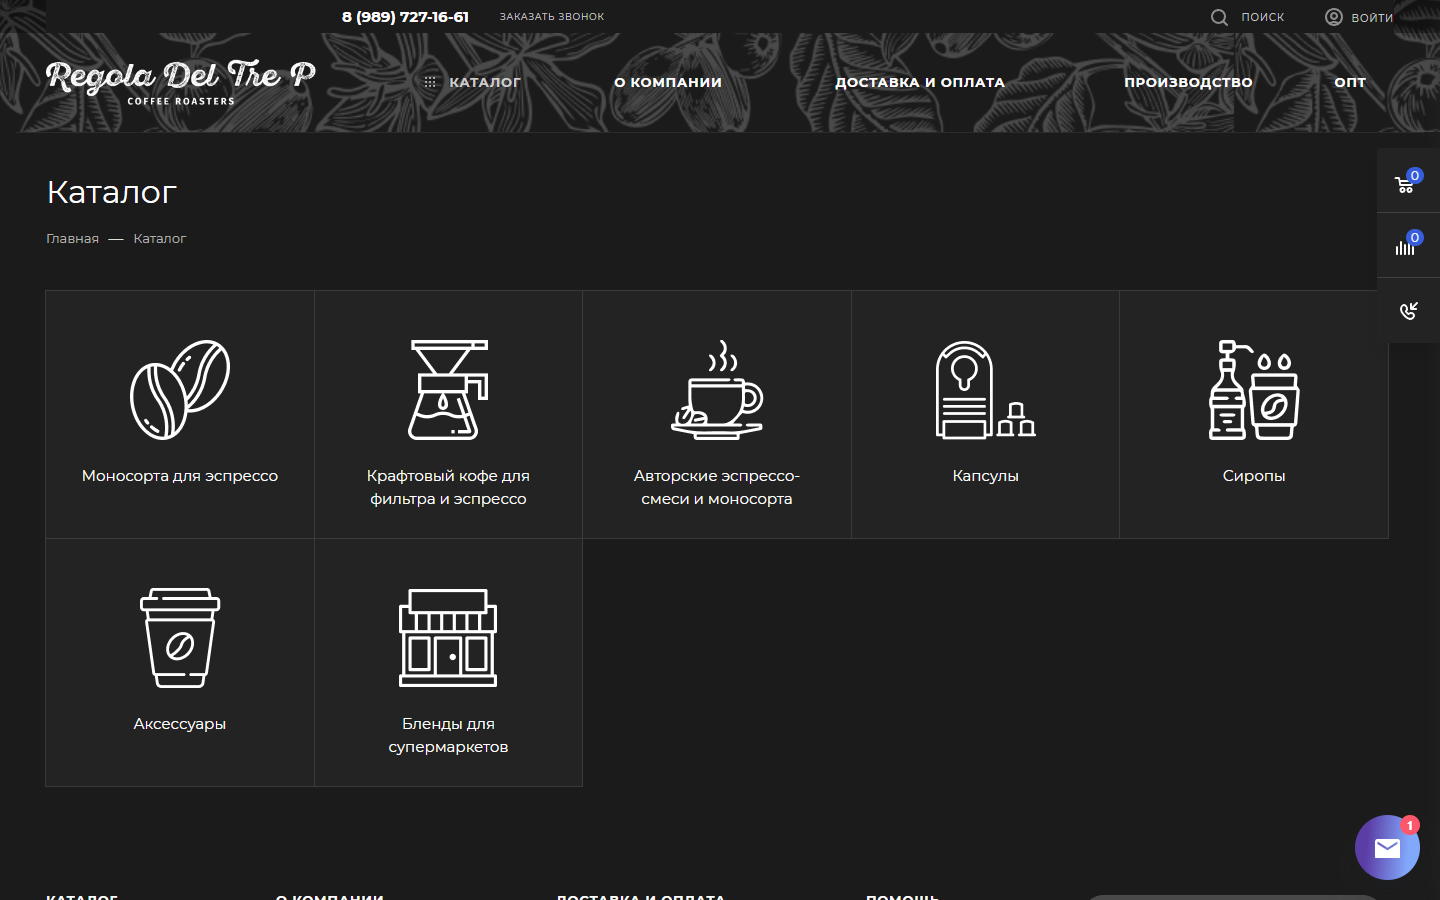Click the Regola Del Tre P logo
Image resolution: width=1440 pixels, height=900 pixels.
[181, 81]
